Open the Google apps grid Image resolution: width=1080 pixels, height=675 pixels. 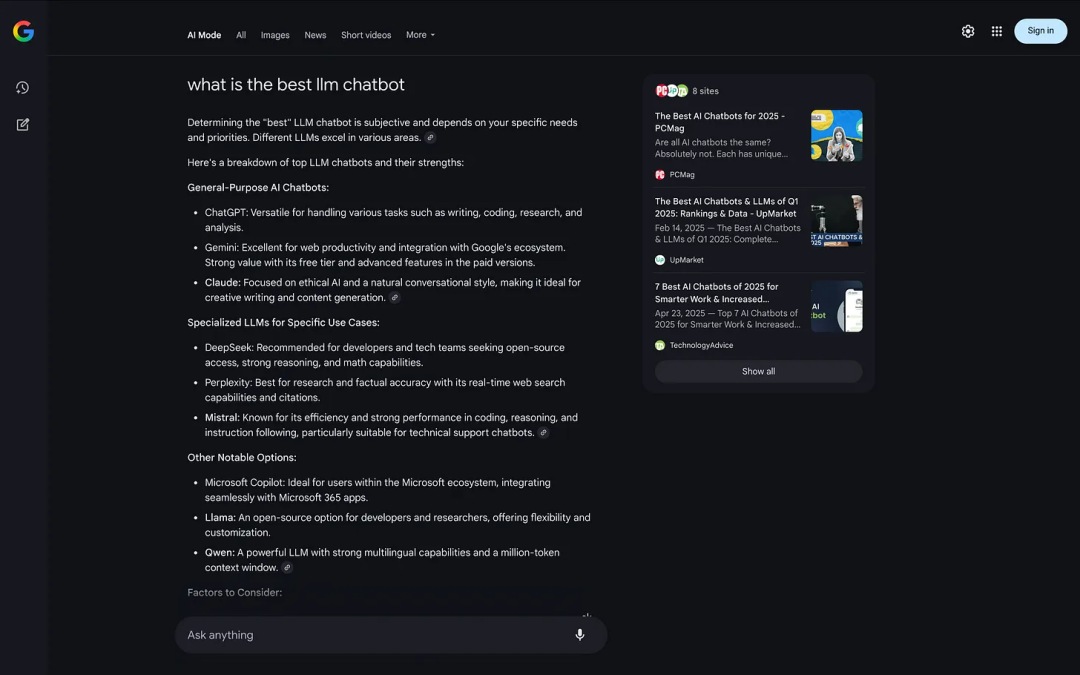(x=997, y=31)
